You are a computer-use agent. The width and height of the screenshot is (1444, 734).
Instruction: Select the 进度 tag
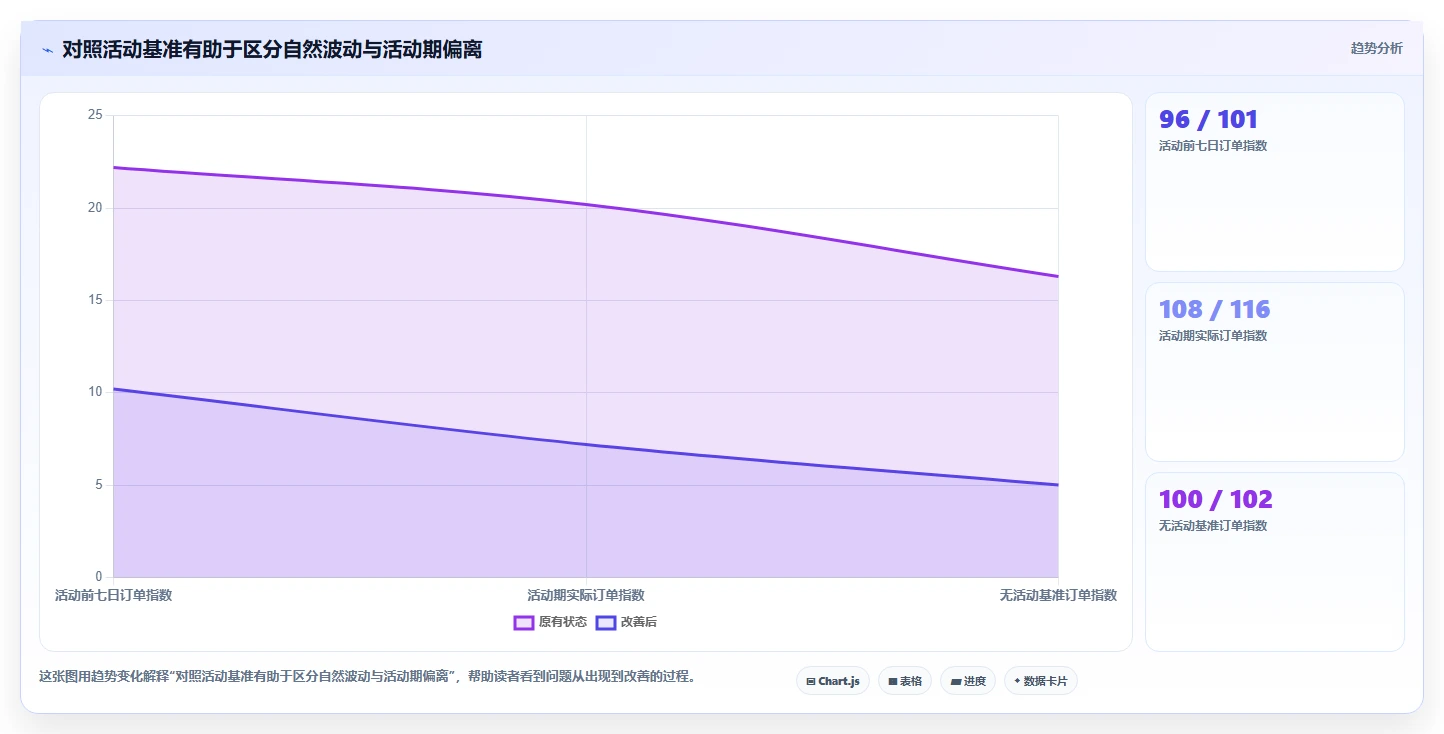coord(968,681)
